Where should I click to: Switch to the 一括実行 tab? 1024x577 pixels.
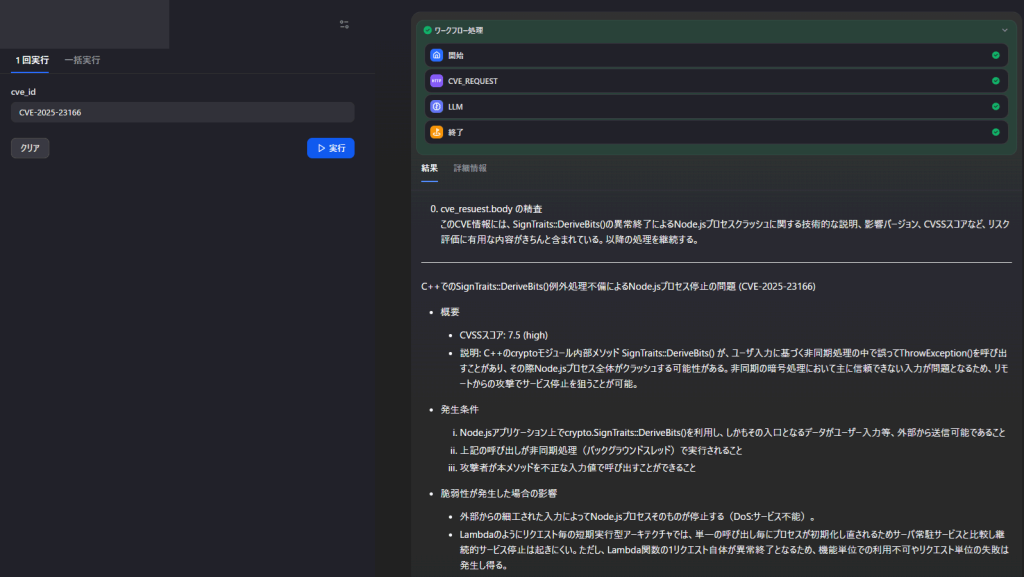(x=82, y=60)
